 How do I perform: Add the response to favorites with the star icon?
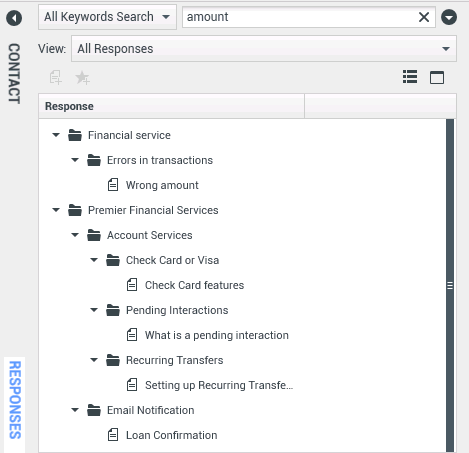[82, 78]
